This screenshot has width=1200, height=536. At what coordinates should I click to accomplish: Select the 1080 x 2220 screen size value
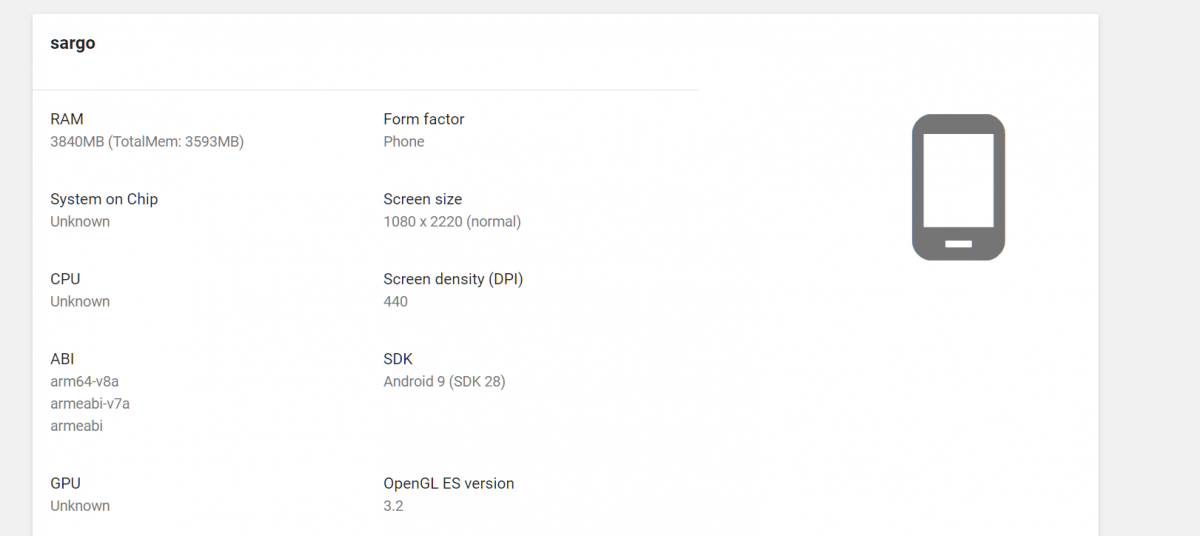click(452, 221)
